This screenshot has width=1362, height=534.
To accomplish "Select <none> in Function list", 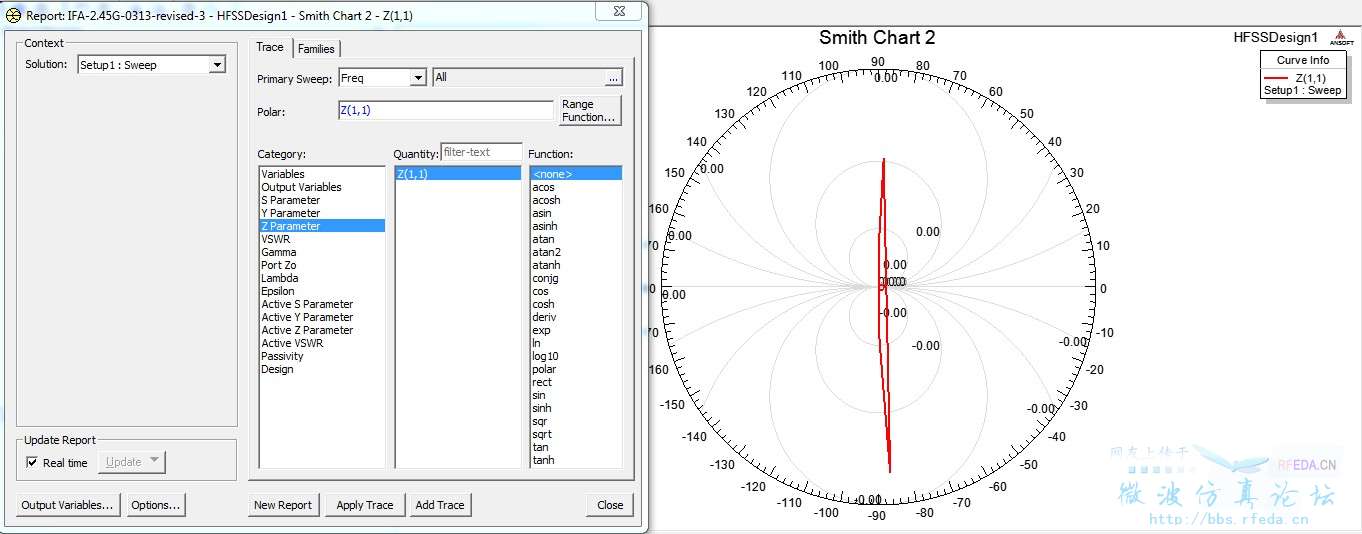I will point(576,174).
